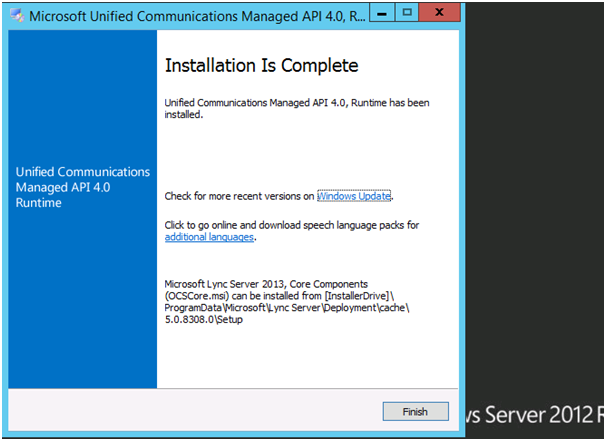Open the Windows Update link

(354, 196)
